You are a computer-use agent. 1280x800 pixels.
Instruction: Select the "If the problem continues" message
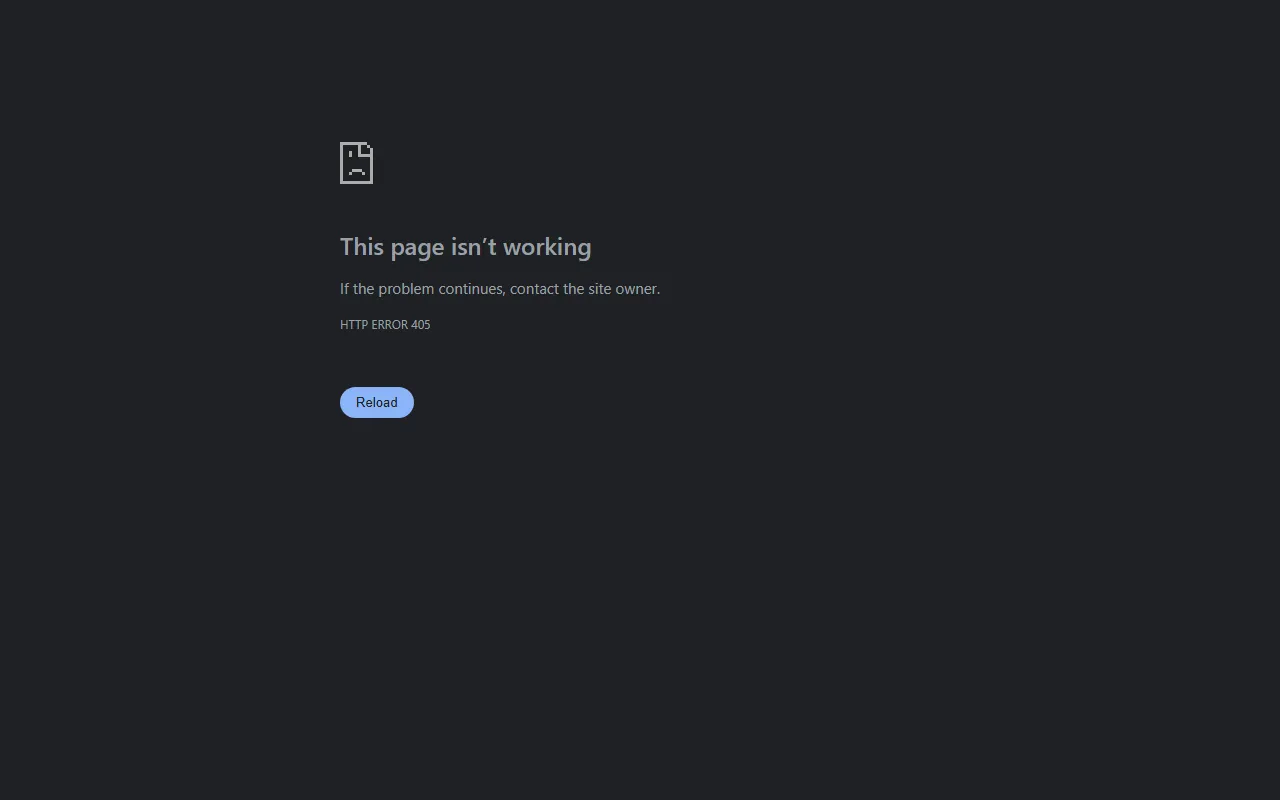(x=500, y=289)
